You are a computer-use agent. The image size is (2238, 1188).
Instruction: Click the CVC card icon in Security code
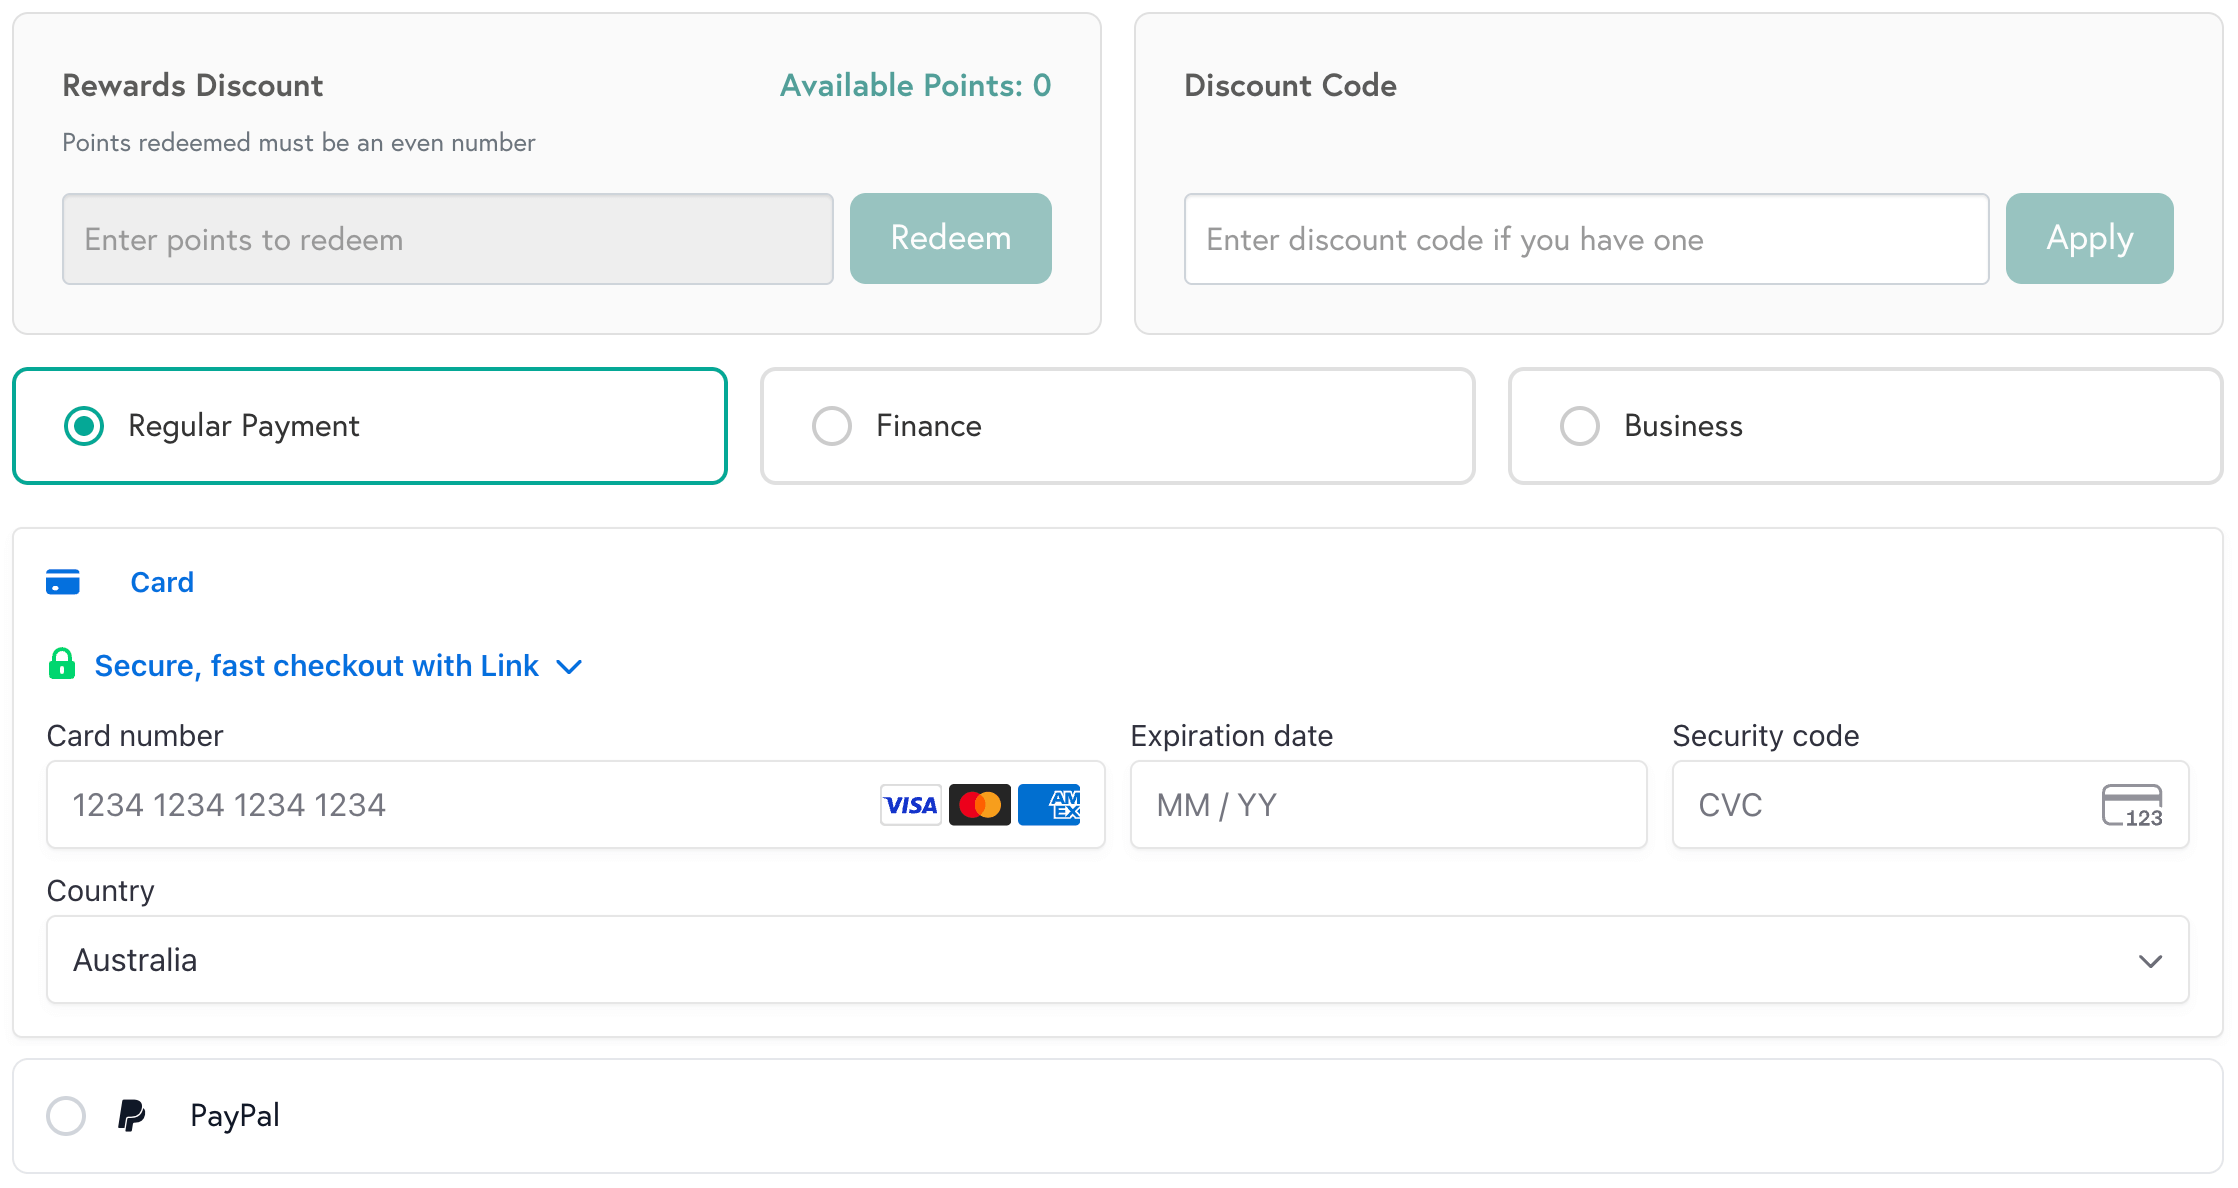coord(2132,805)
